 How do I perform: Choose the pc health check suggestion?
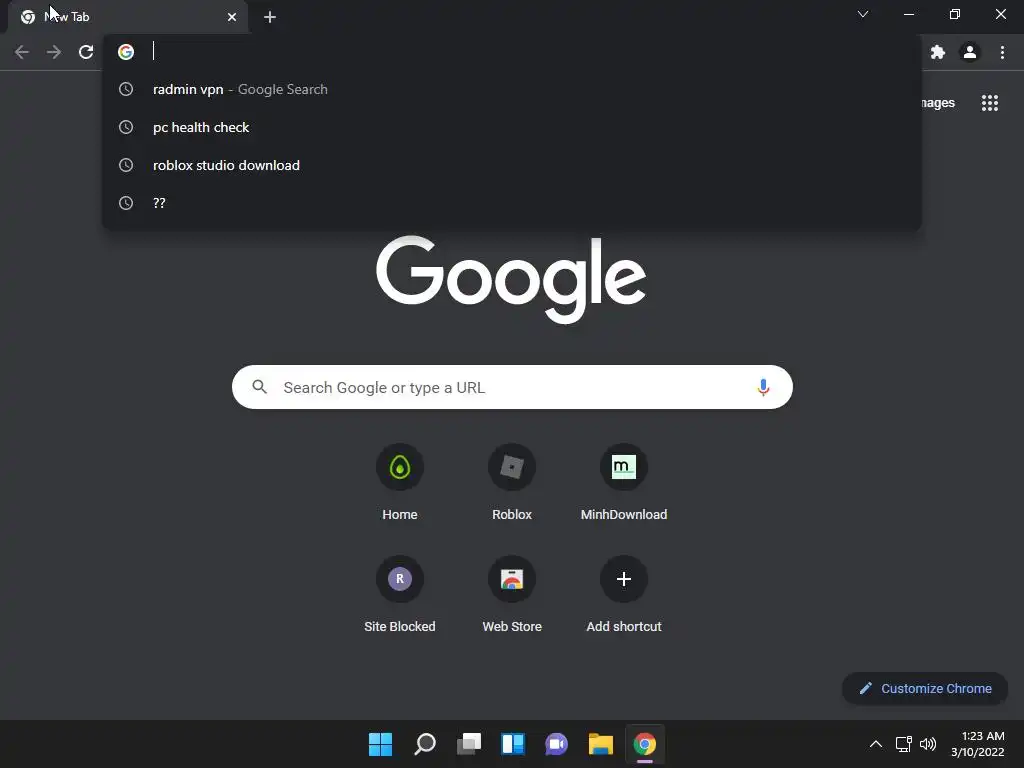tap(511, 127)
